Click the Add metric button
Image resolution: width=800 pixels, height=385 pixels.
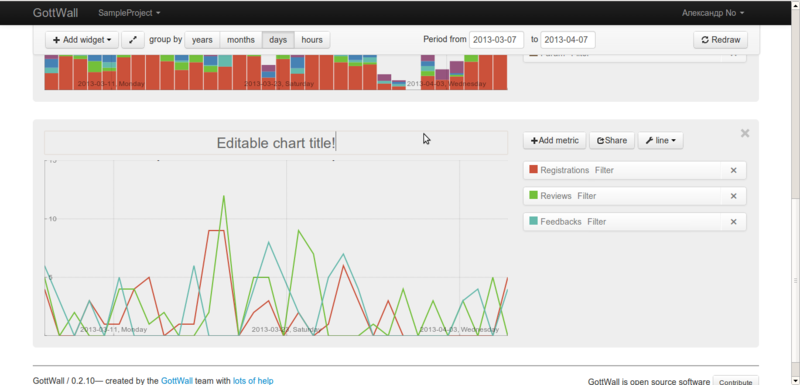[555, 141]
